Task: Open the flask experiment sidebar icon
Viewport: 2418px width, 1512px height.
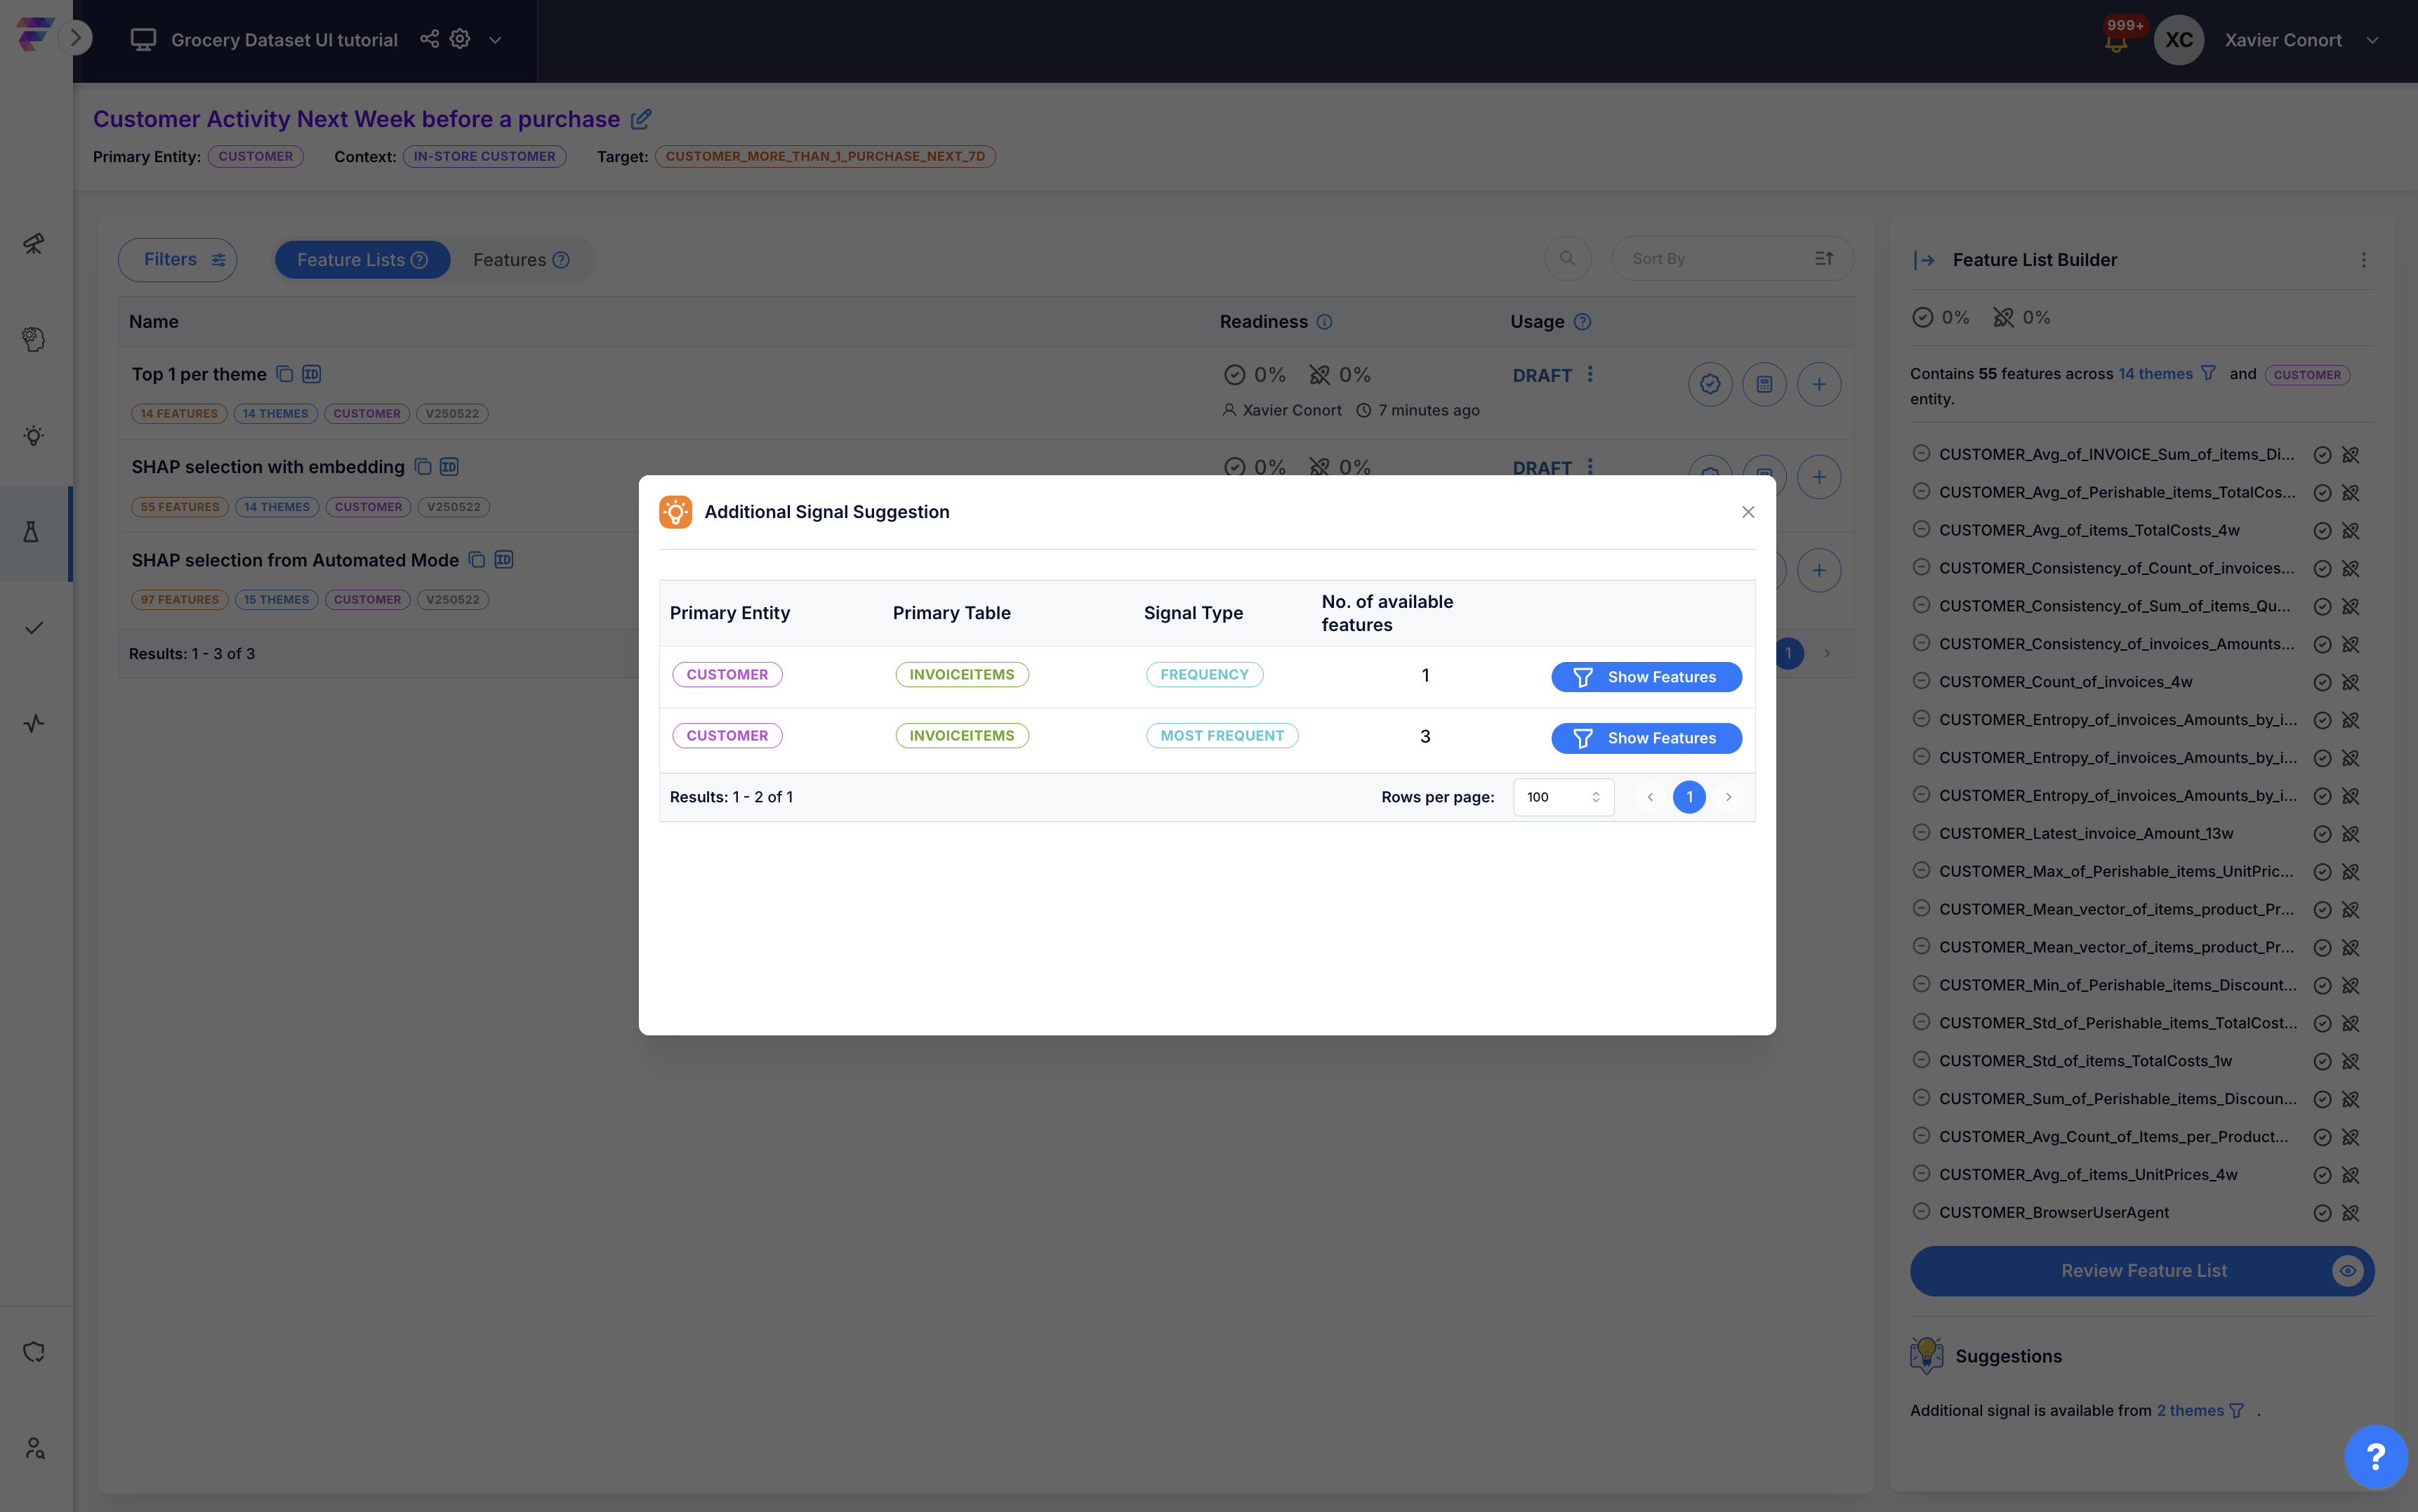Action: coord(32,532)
